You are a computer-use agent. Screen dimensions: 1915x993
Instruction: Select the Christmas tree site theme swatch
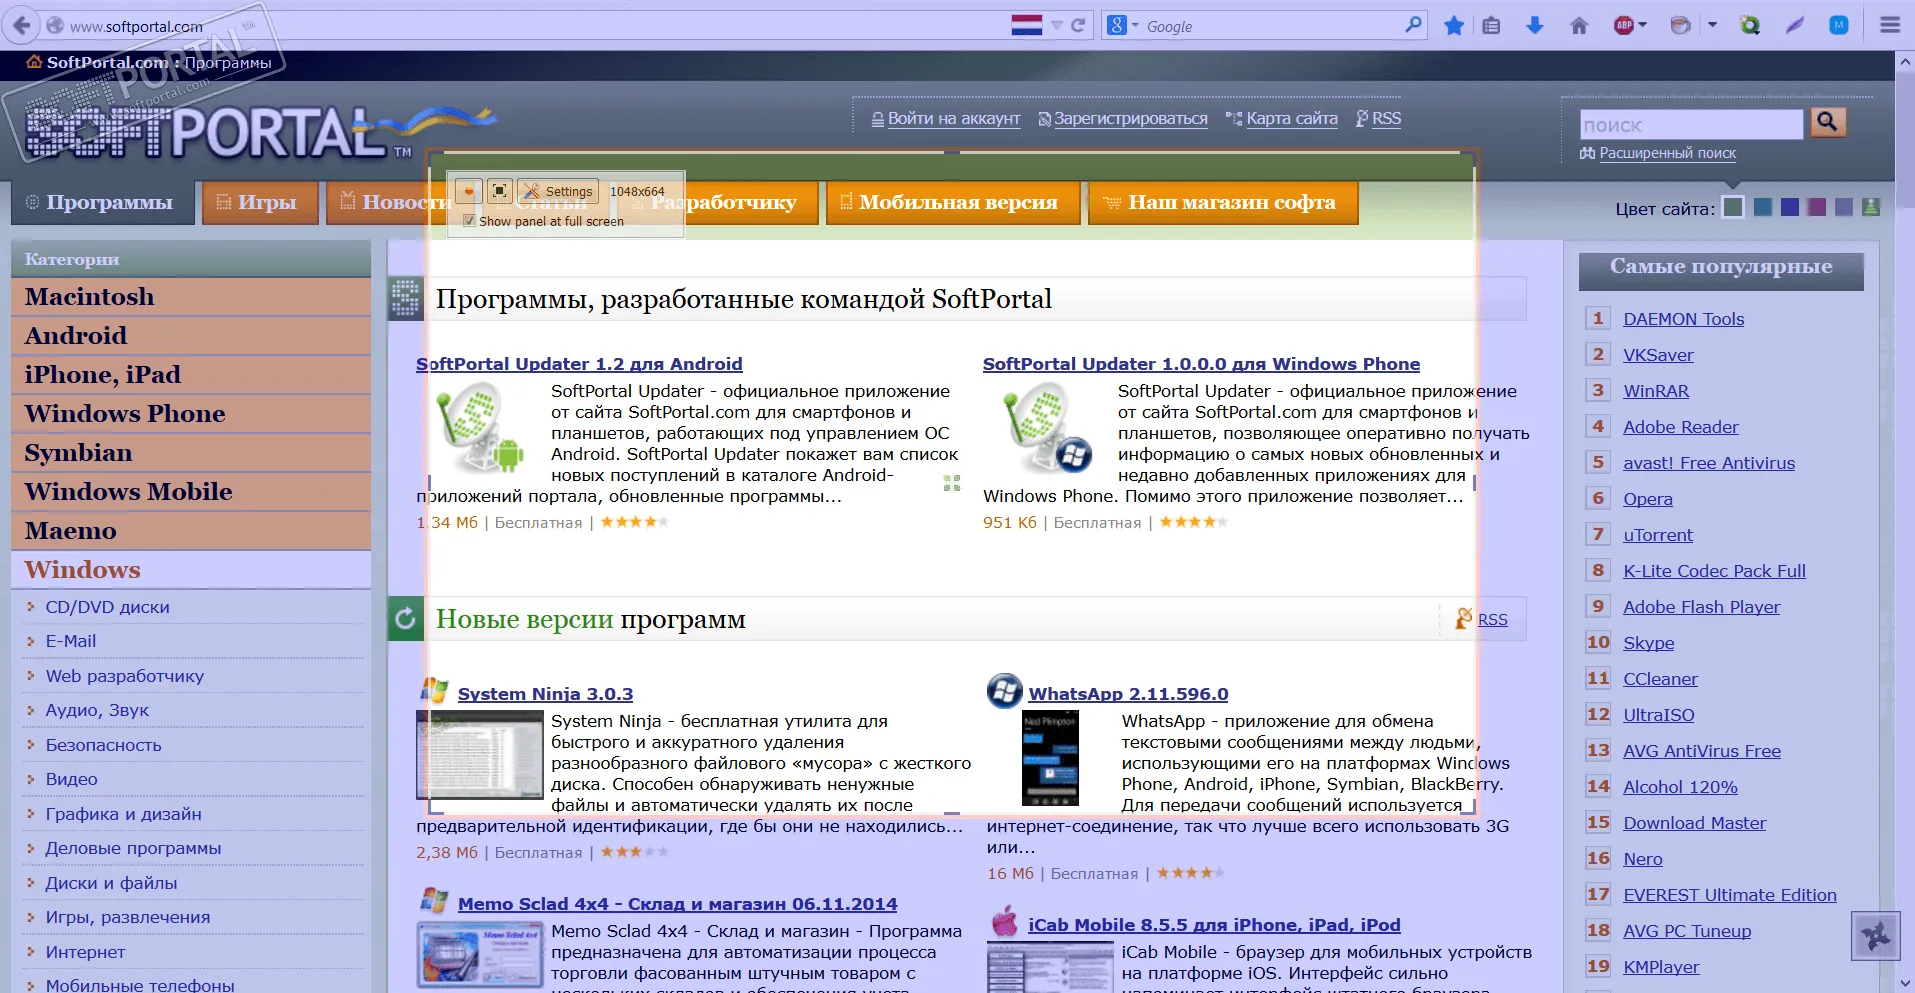1871,207
